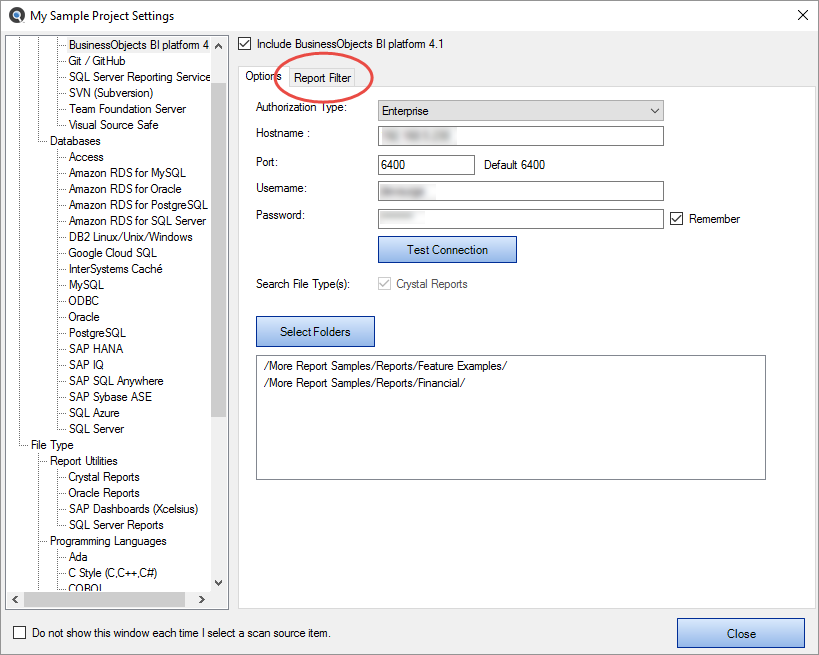Select Git / GitHub in the tree

click(x=97, y=61)
